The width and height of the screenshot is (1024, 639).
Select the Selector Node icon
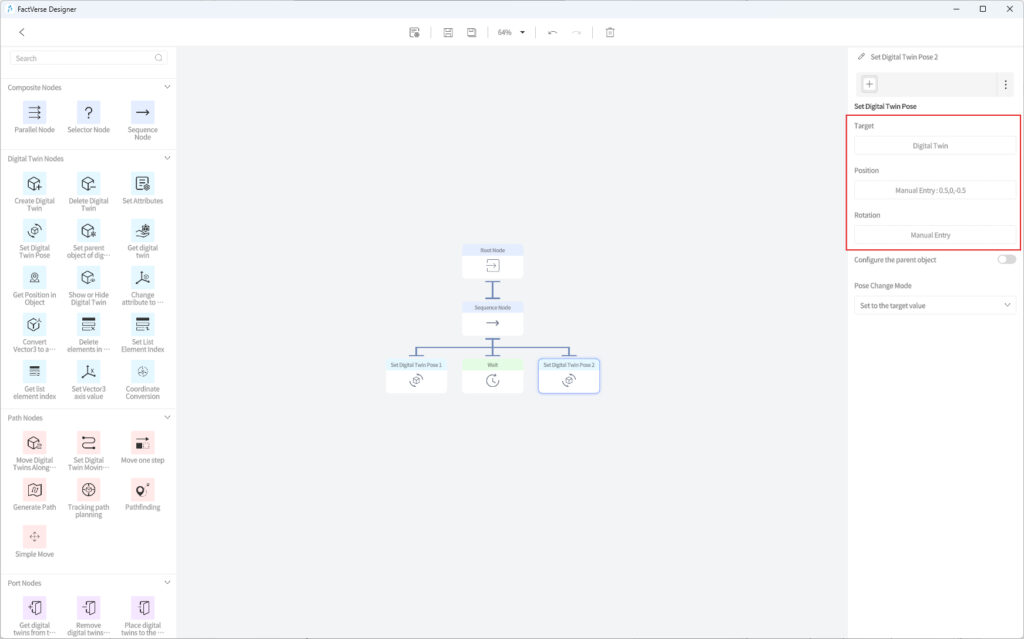tap(88, 112)
